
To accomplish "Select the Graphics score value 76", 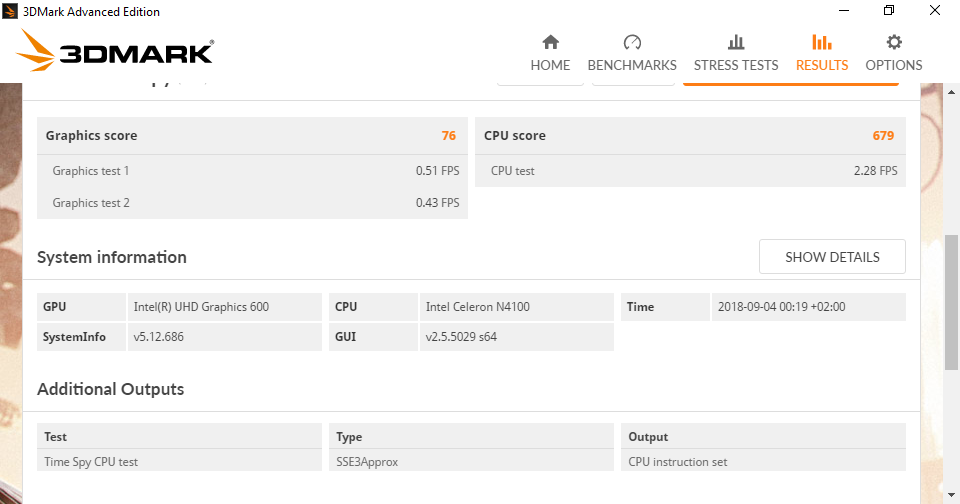I will (449, 135).
